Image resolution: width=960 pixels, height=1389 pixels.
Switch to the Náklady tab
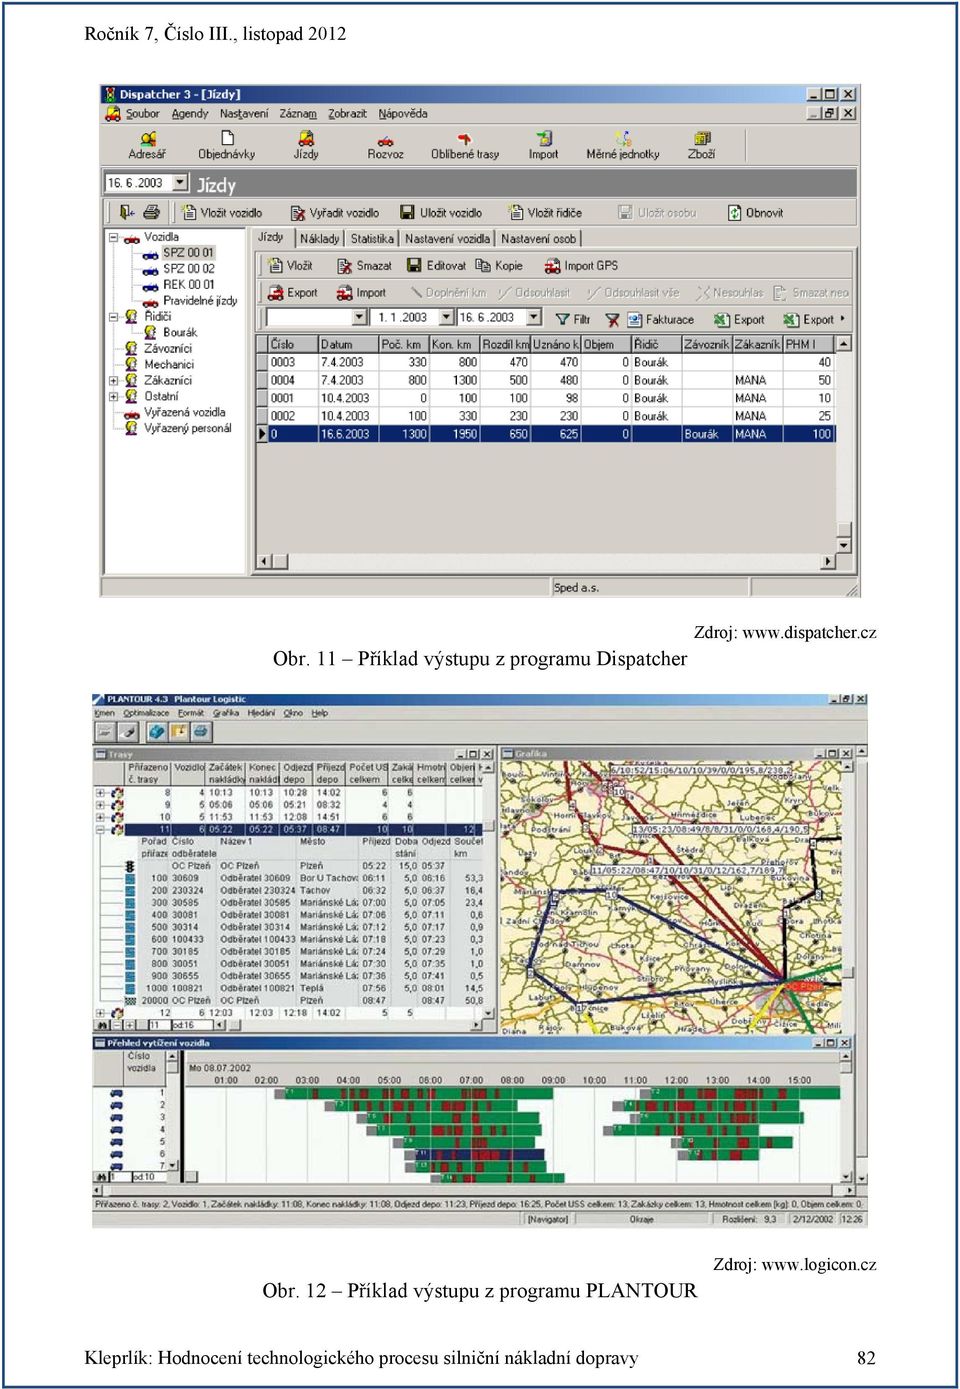click(x=320, y=239)
